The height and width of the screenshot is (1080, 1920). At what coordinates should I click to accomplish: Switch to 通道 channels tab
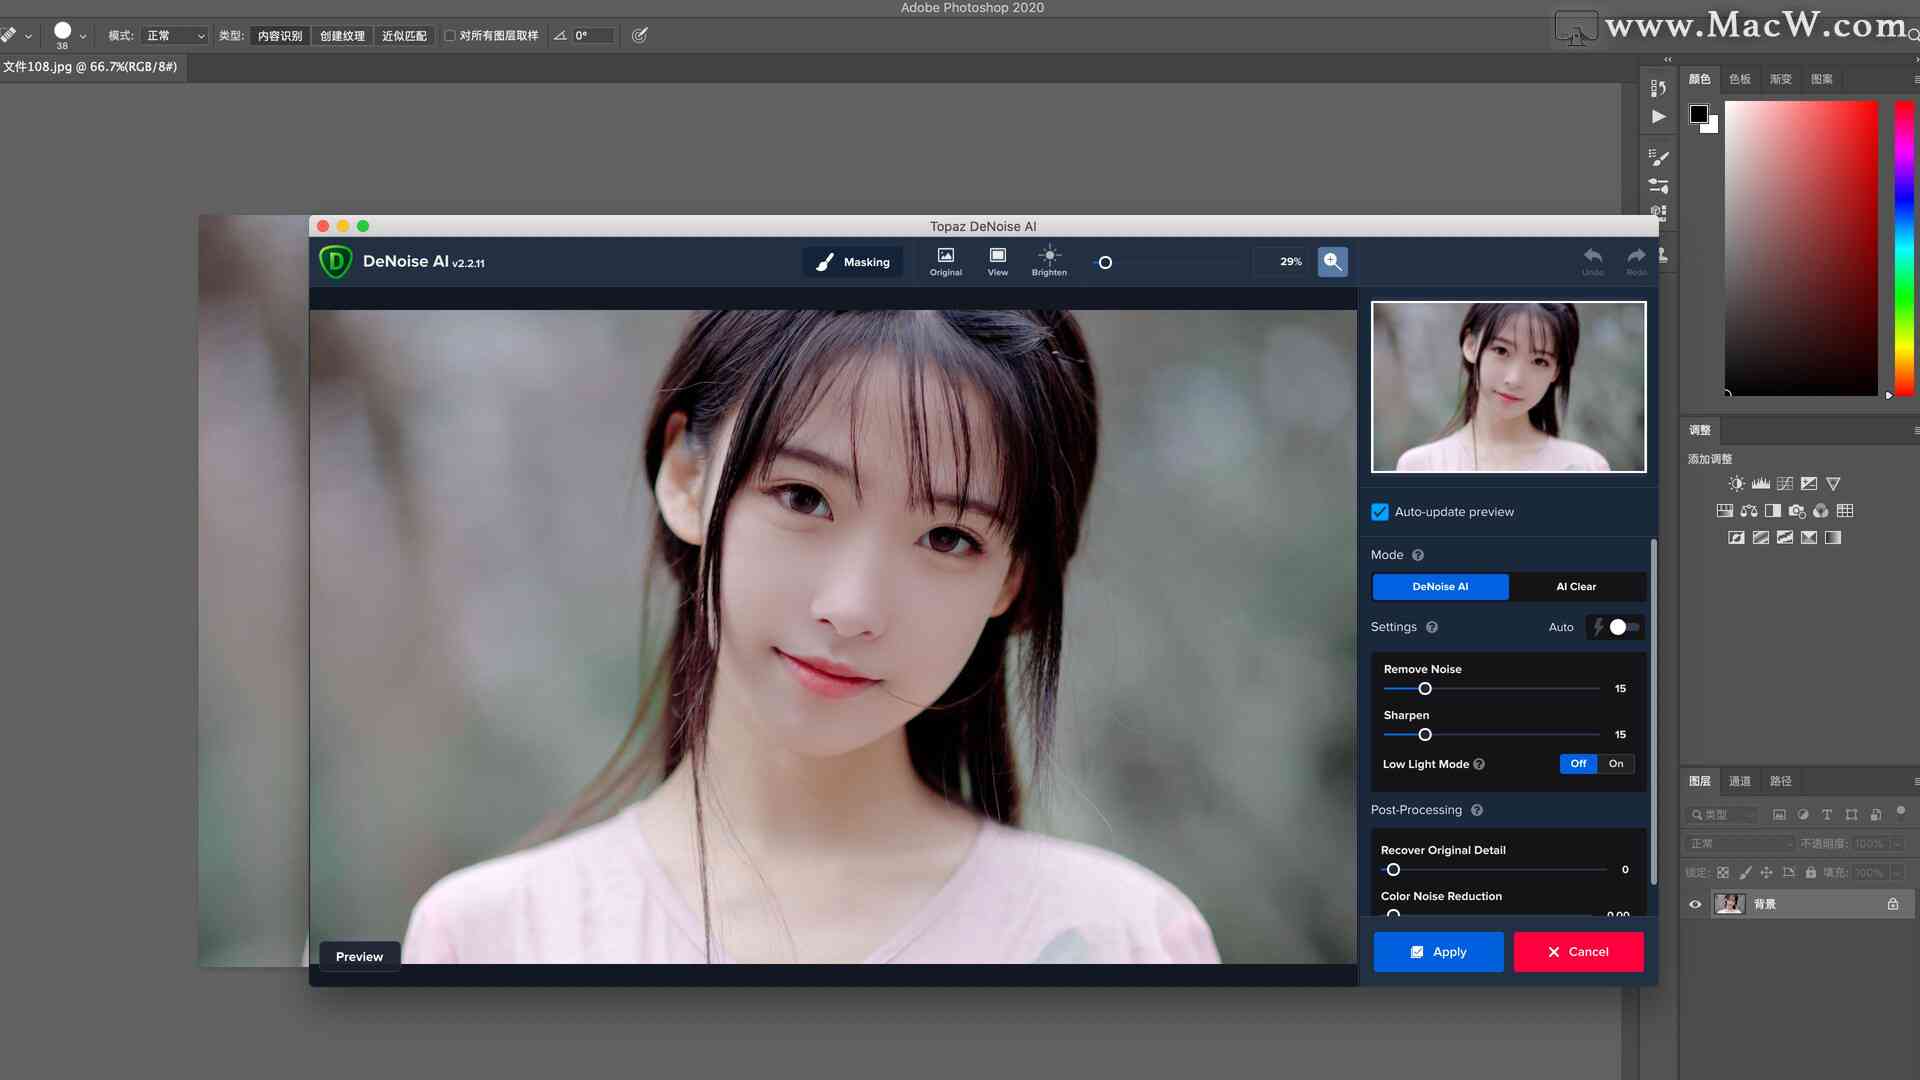pyautogui.click(x=1739, y=779)
